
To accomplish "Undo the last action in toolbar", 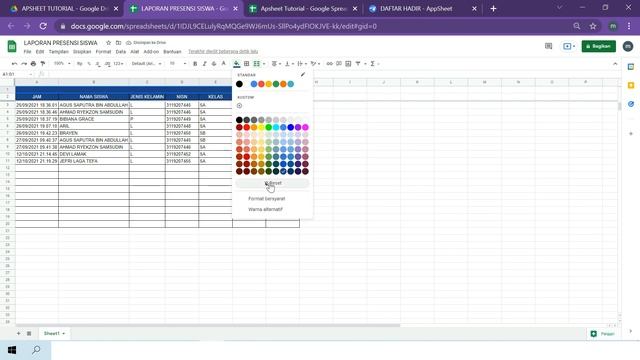I will tap(15, 64).
